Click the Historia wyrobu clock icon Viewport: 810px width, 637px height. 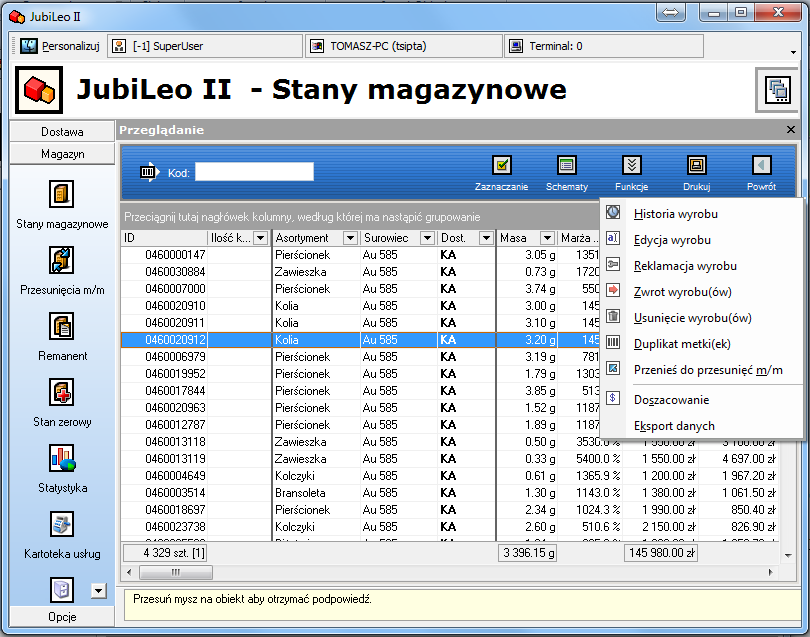pyautogui.click(x=613, y=212)
